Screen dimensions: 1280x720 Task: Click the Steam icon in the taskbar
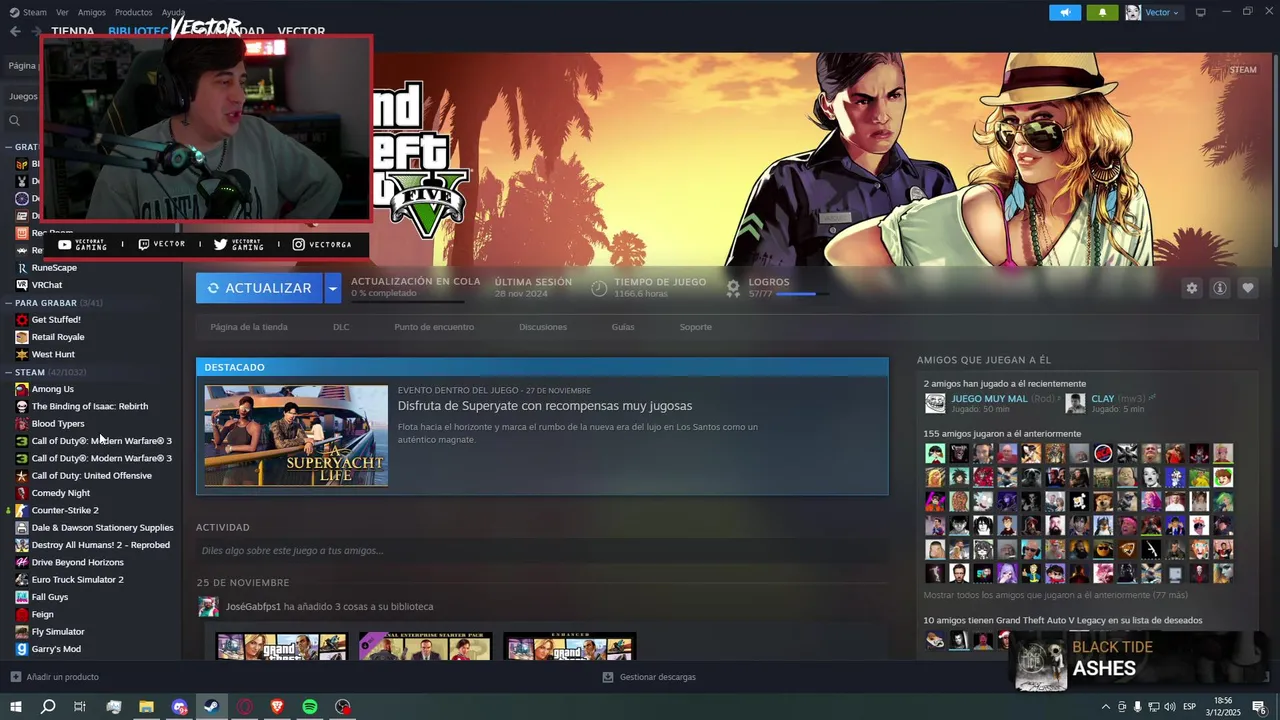click(x=211, y=707)
